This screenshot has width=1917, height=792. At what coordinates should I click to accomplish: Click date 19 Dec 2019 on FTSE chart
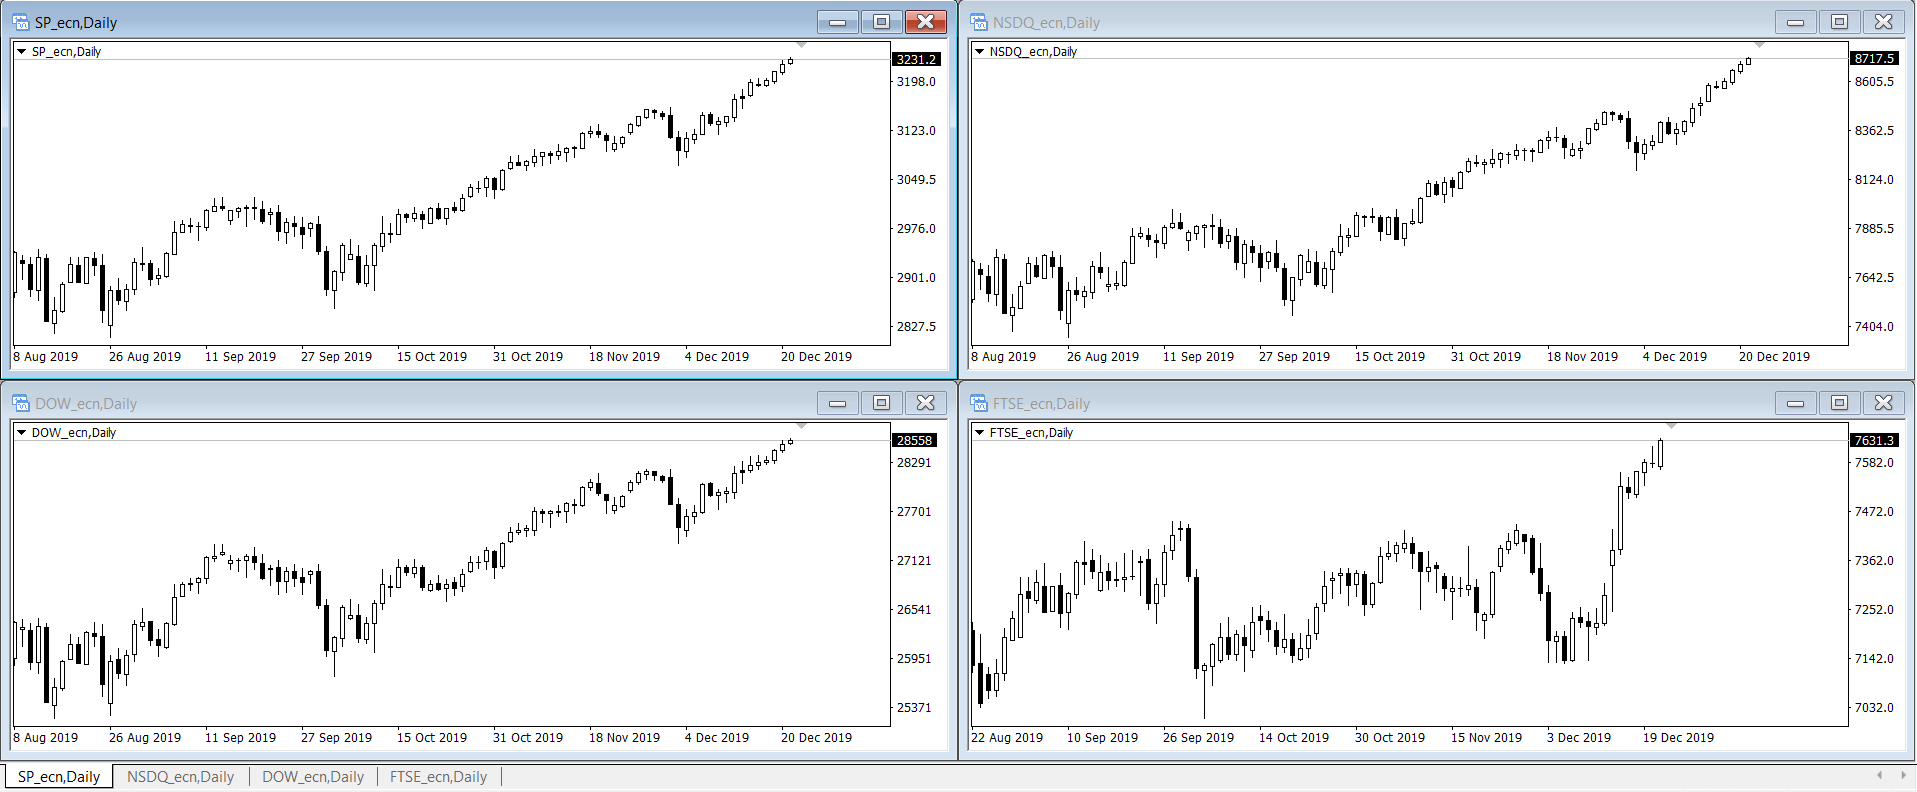tap(1678, 738)
